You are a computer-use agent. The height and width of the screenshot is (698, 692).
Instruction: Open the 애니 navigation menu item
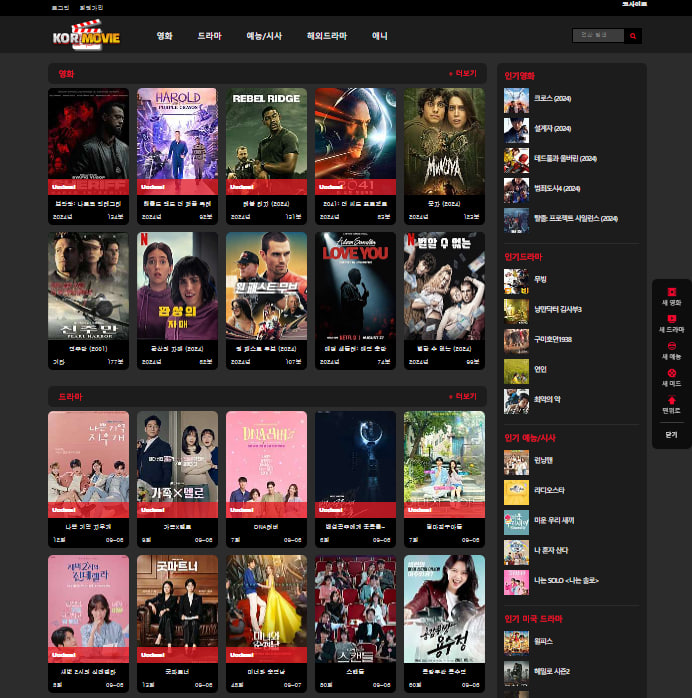[x=379, y=36]
